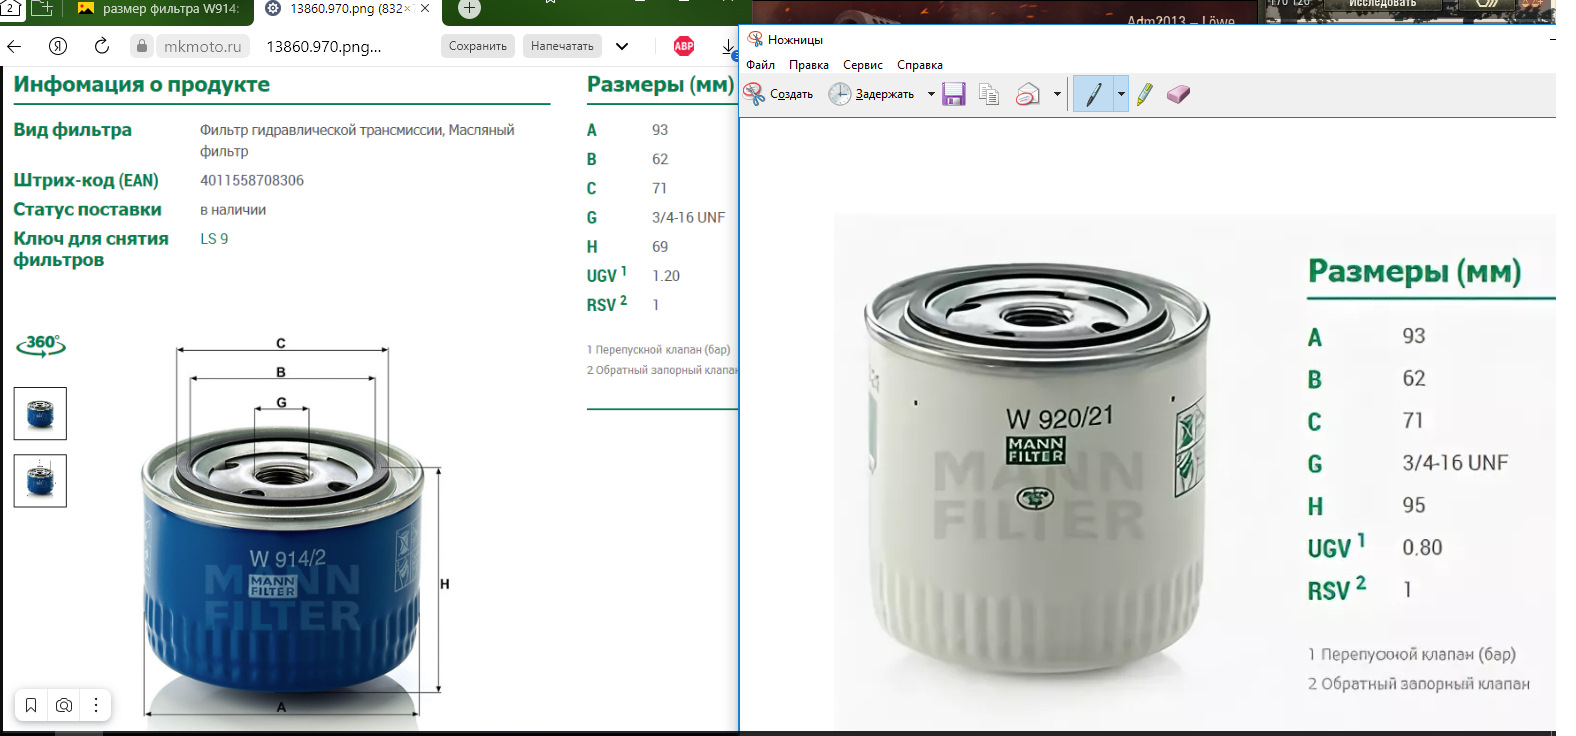Click the H value 69 in browser table
This screenshot has height=736, width=1576.
click(660, 246)
